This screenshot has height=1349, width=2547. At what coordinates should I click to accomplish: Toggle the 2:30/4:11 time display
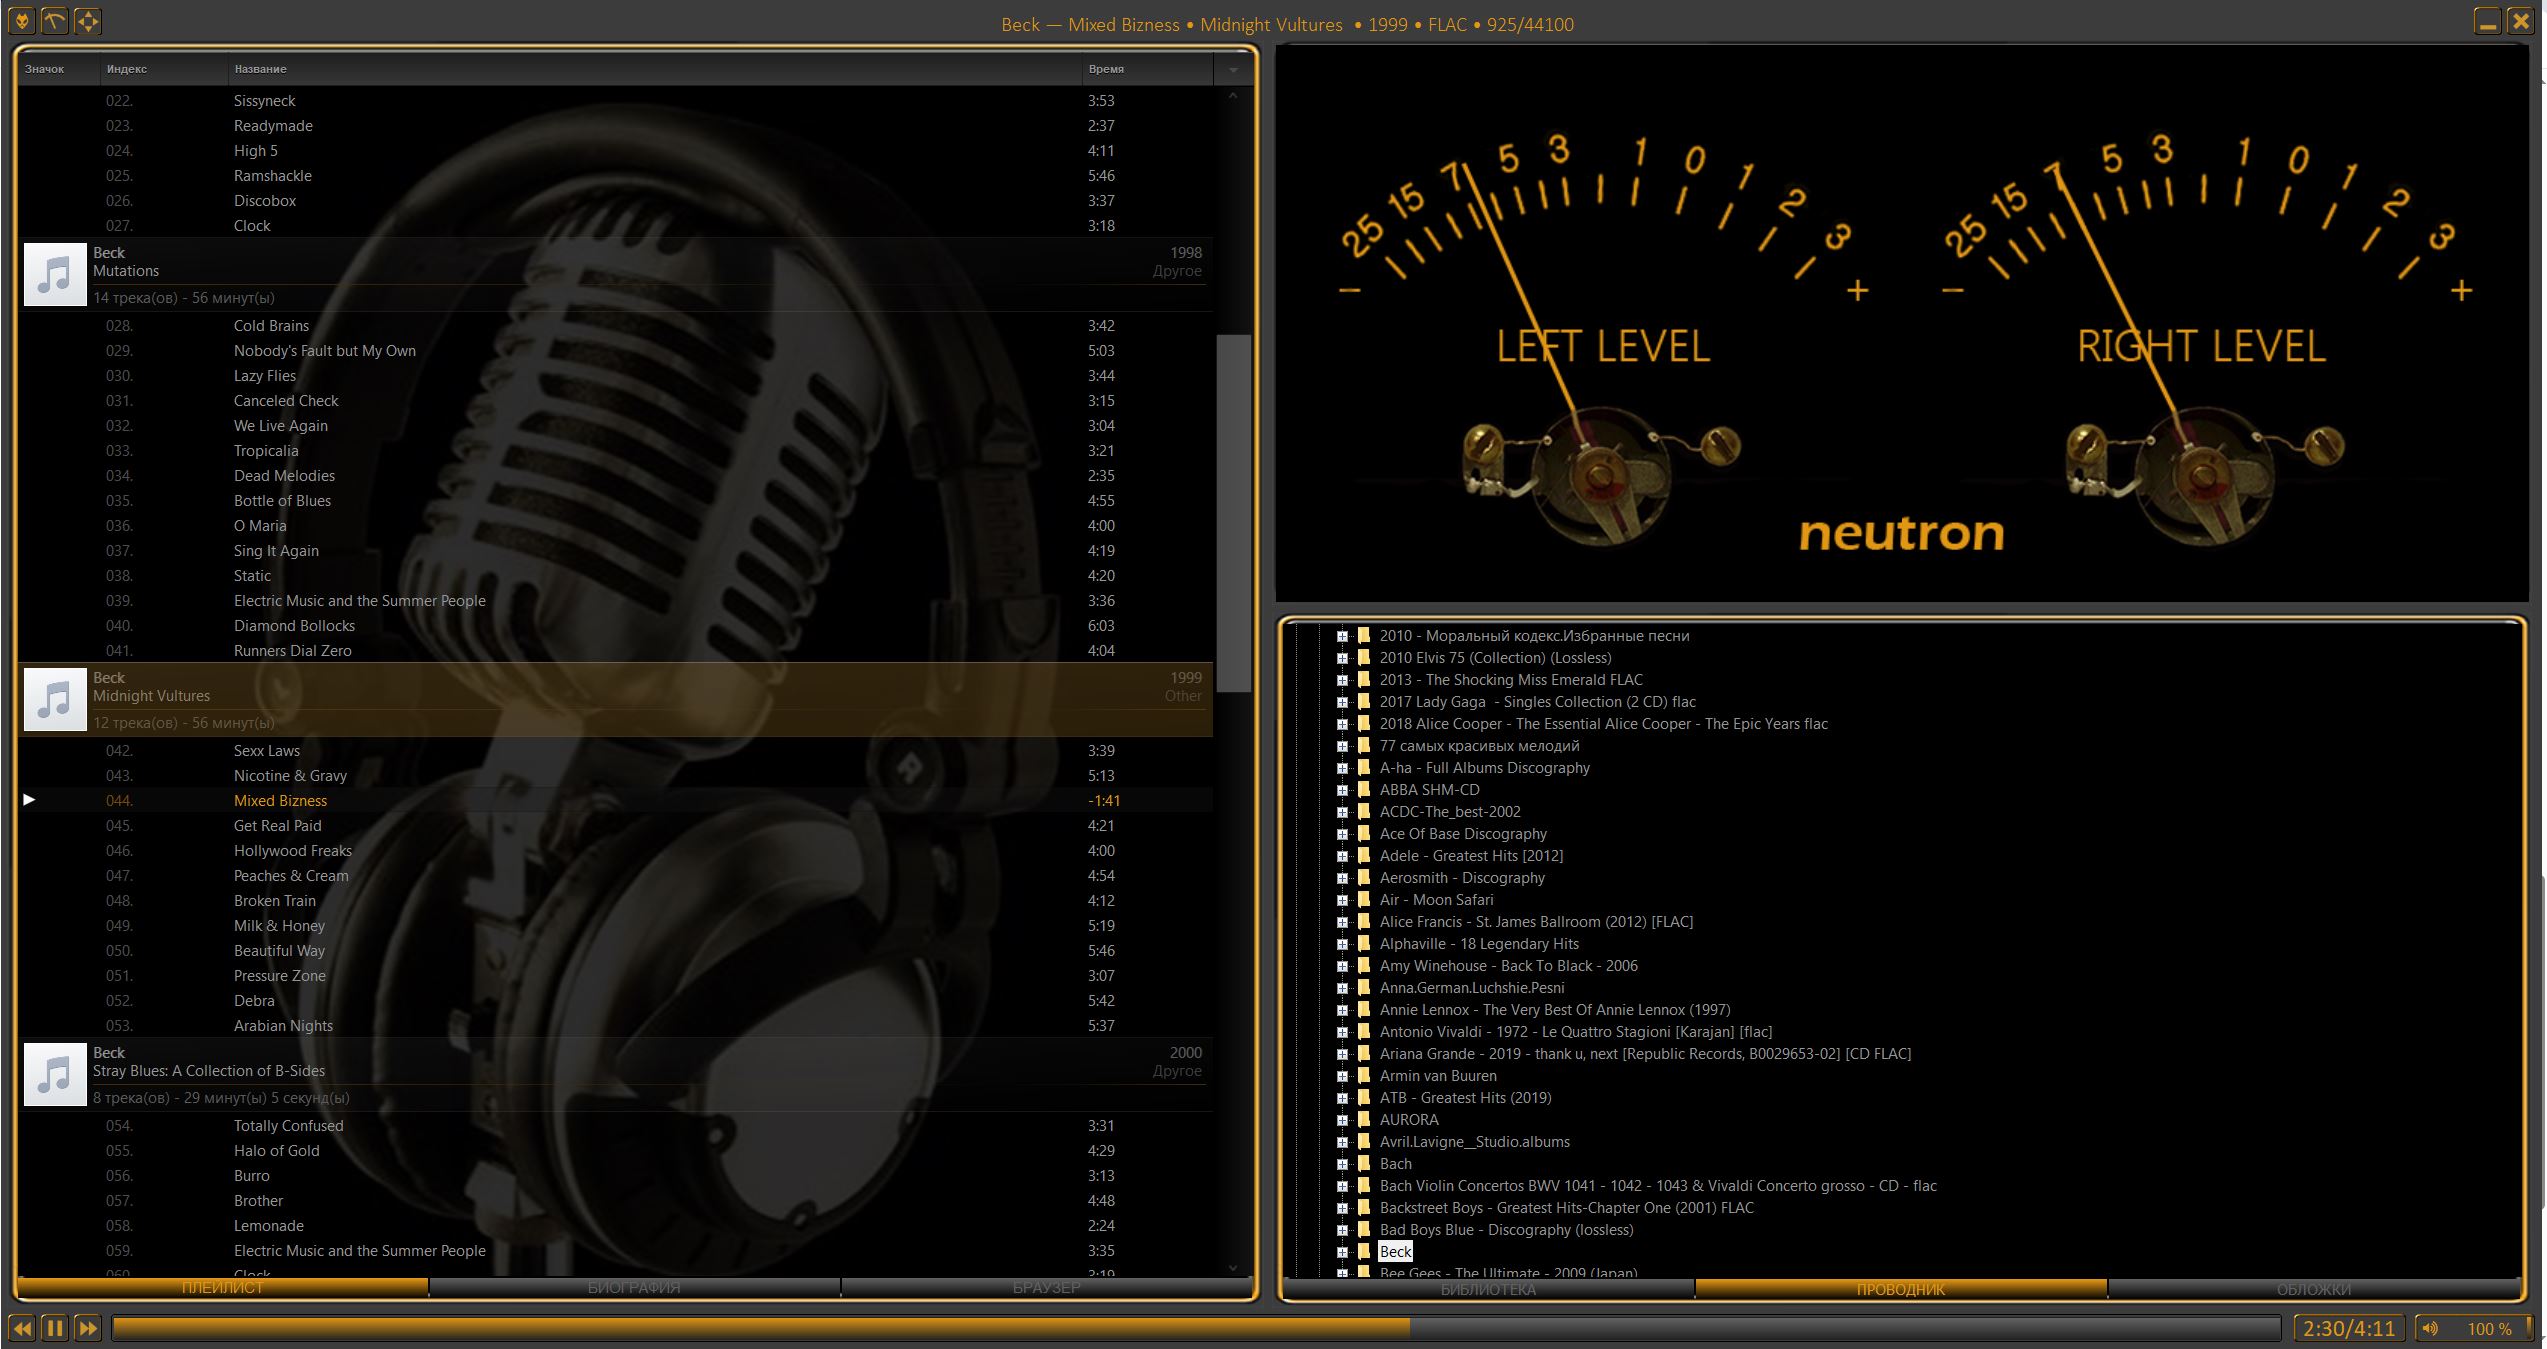click(x=2349, y=1328)
